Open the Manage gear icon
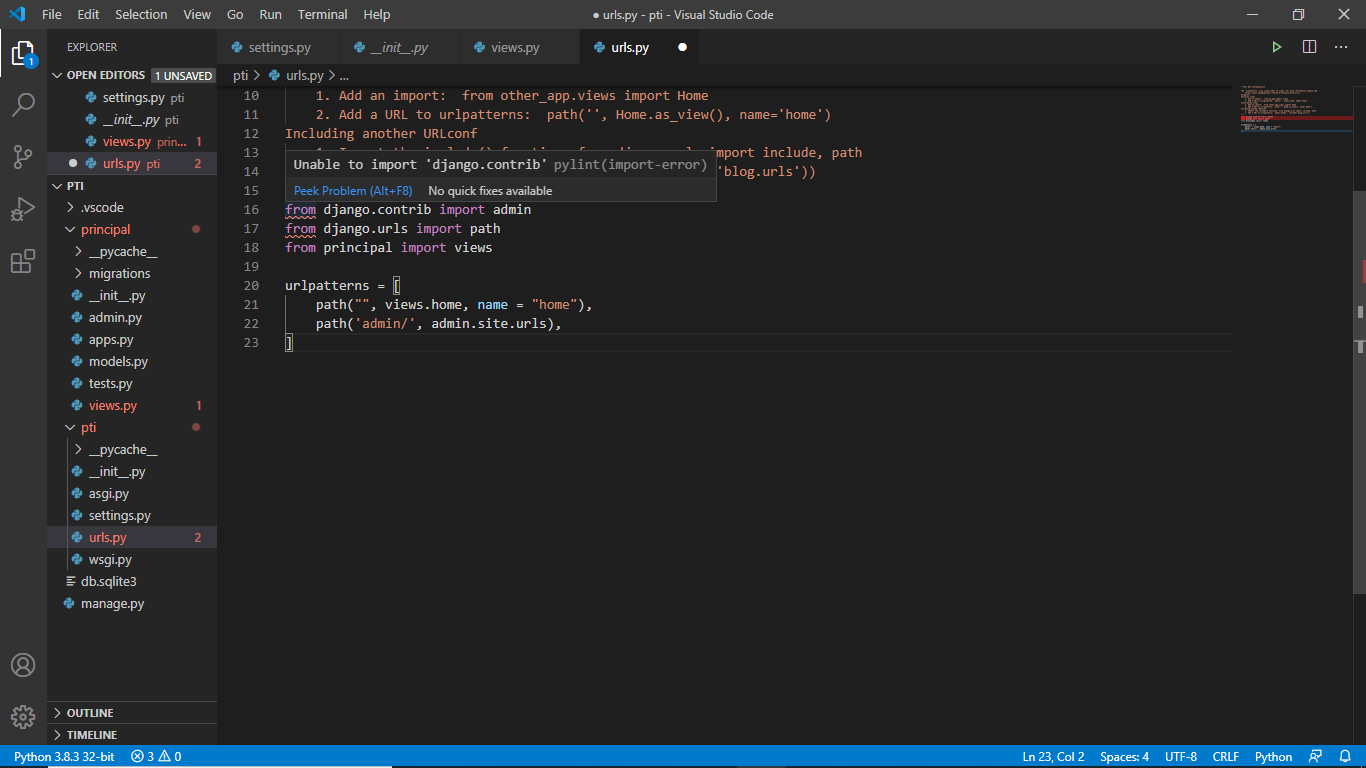 point(23,717)
